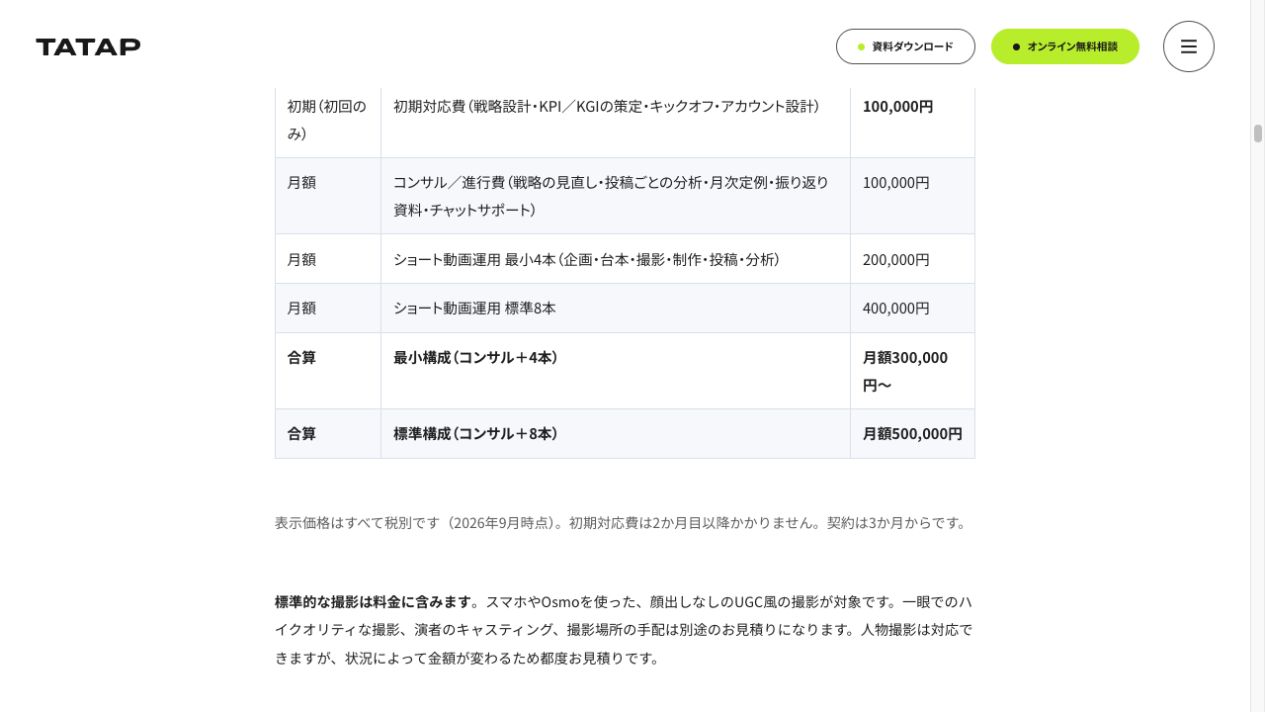This screenshot has width=1265, height=712.
Task: Click 月額 label in the コンサル row
Action: tap(301, 183)
